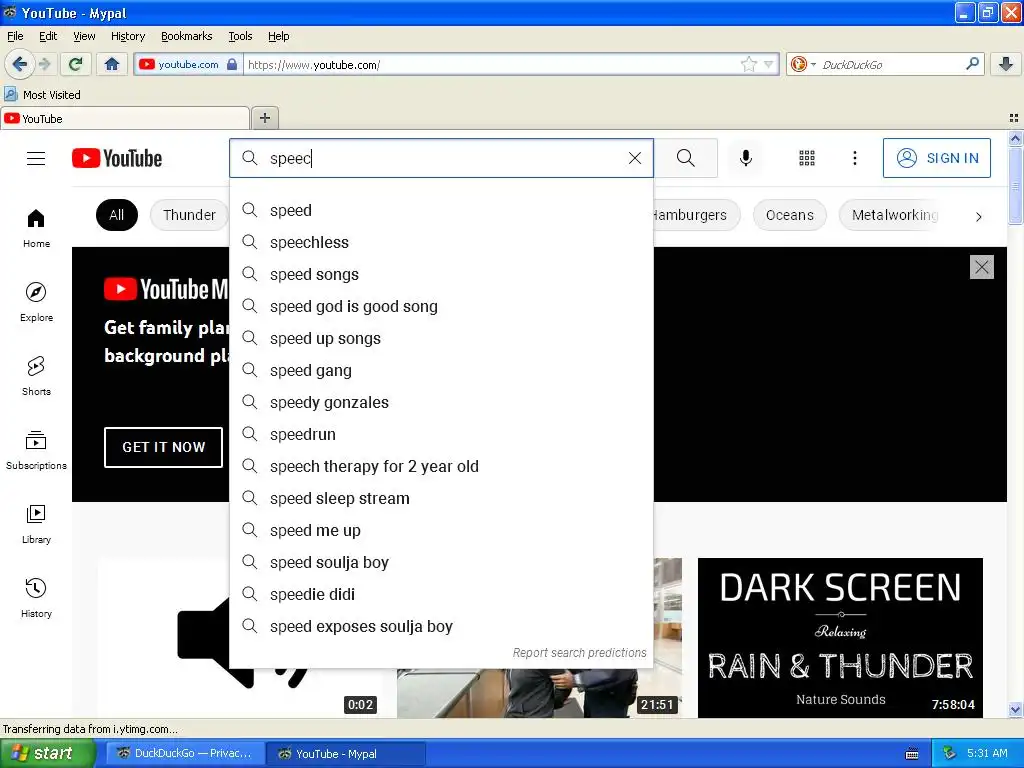Image resolution: width=1024 pixels, height=768 pixels.
Task: Show more category chips with right chevron
Action: click(978, 216)
